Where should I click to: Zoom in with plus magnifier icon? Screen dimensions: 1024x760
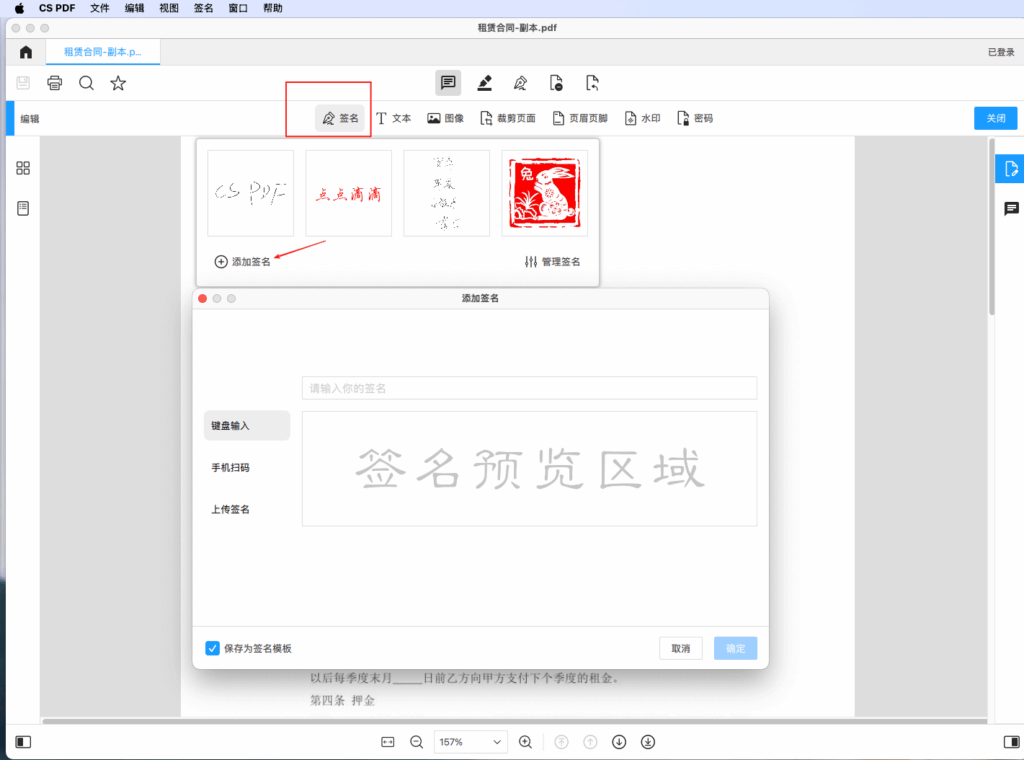pyautogui.click(x=526, y=742)
